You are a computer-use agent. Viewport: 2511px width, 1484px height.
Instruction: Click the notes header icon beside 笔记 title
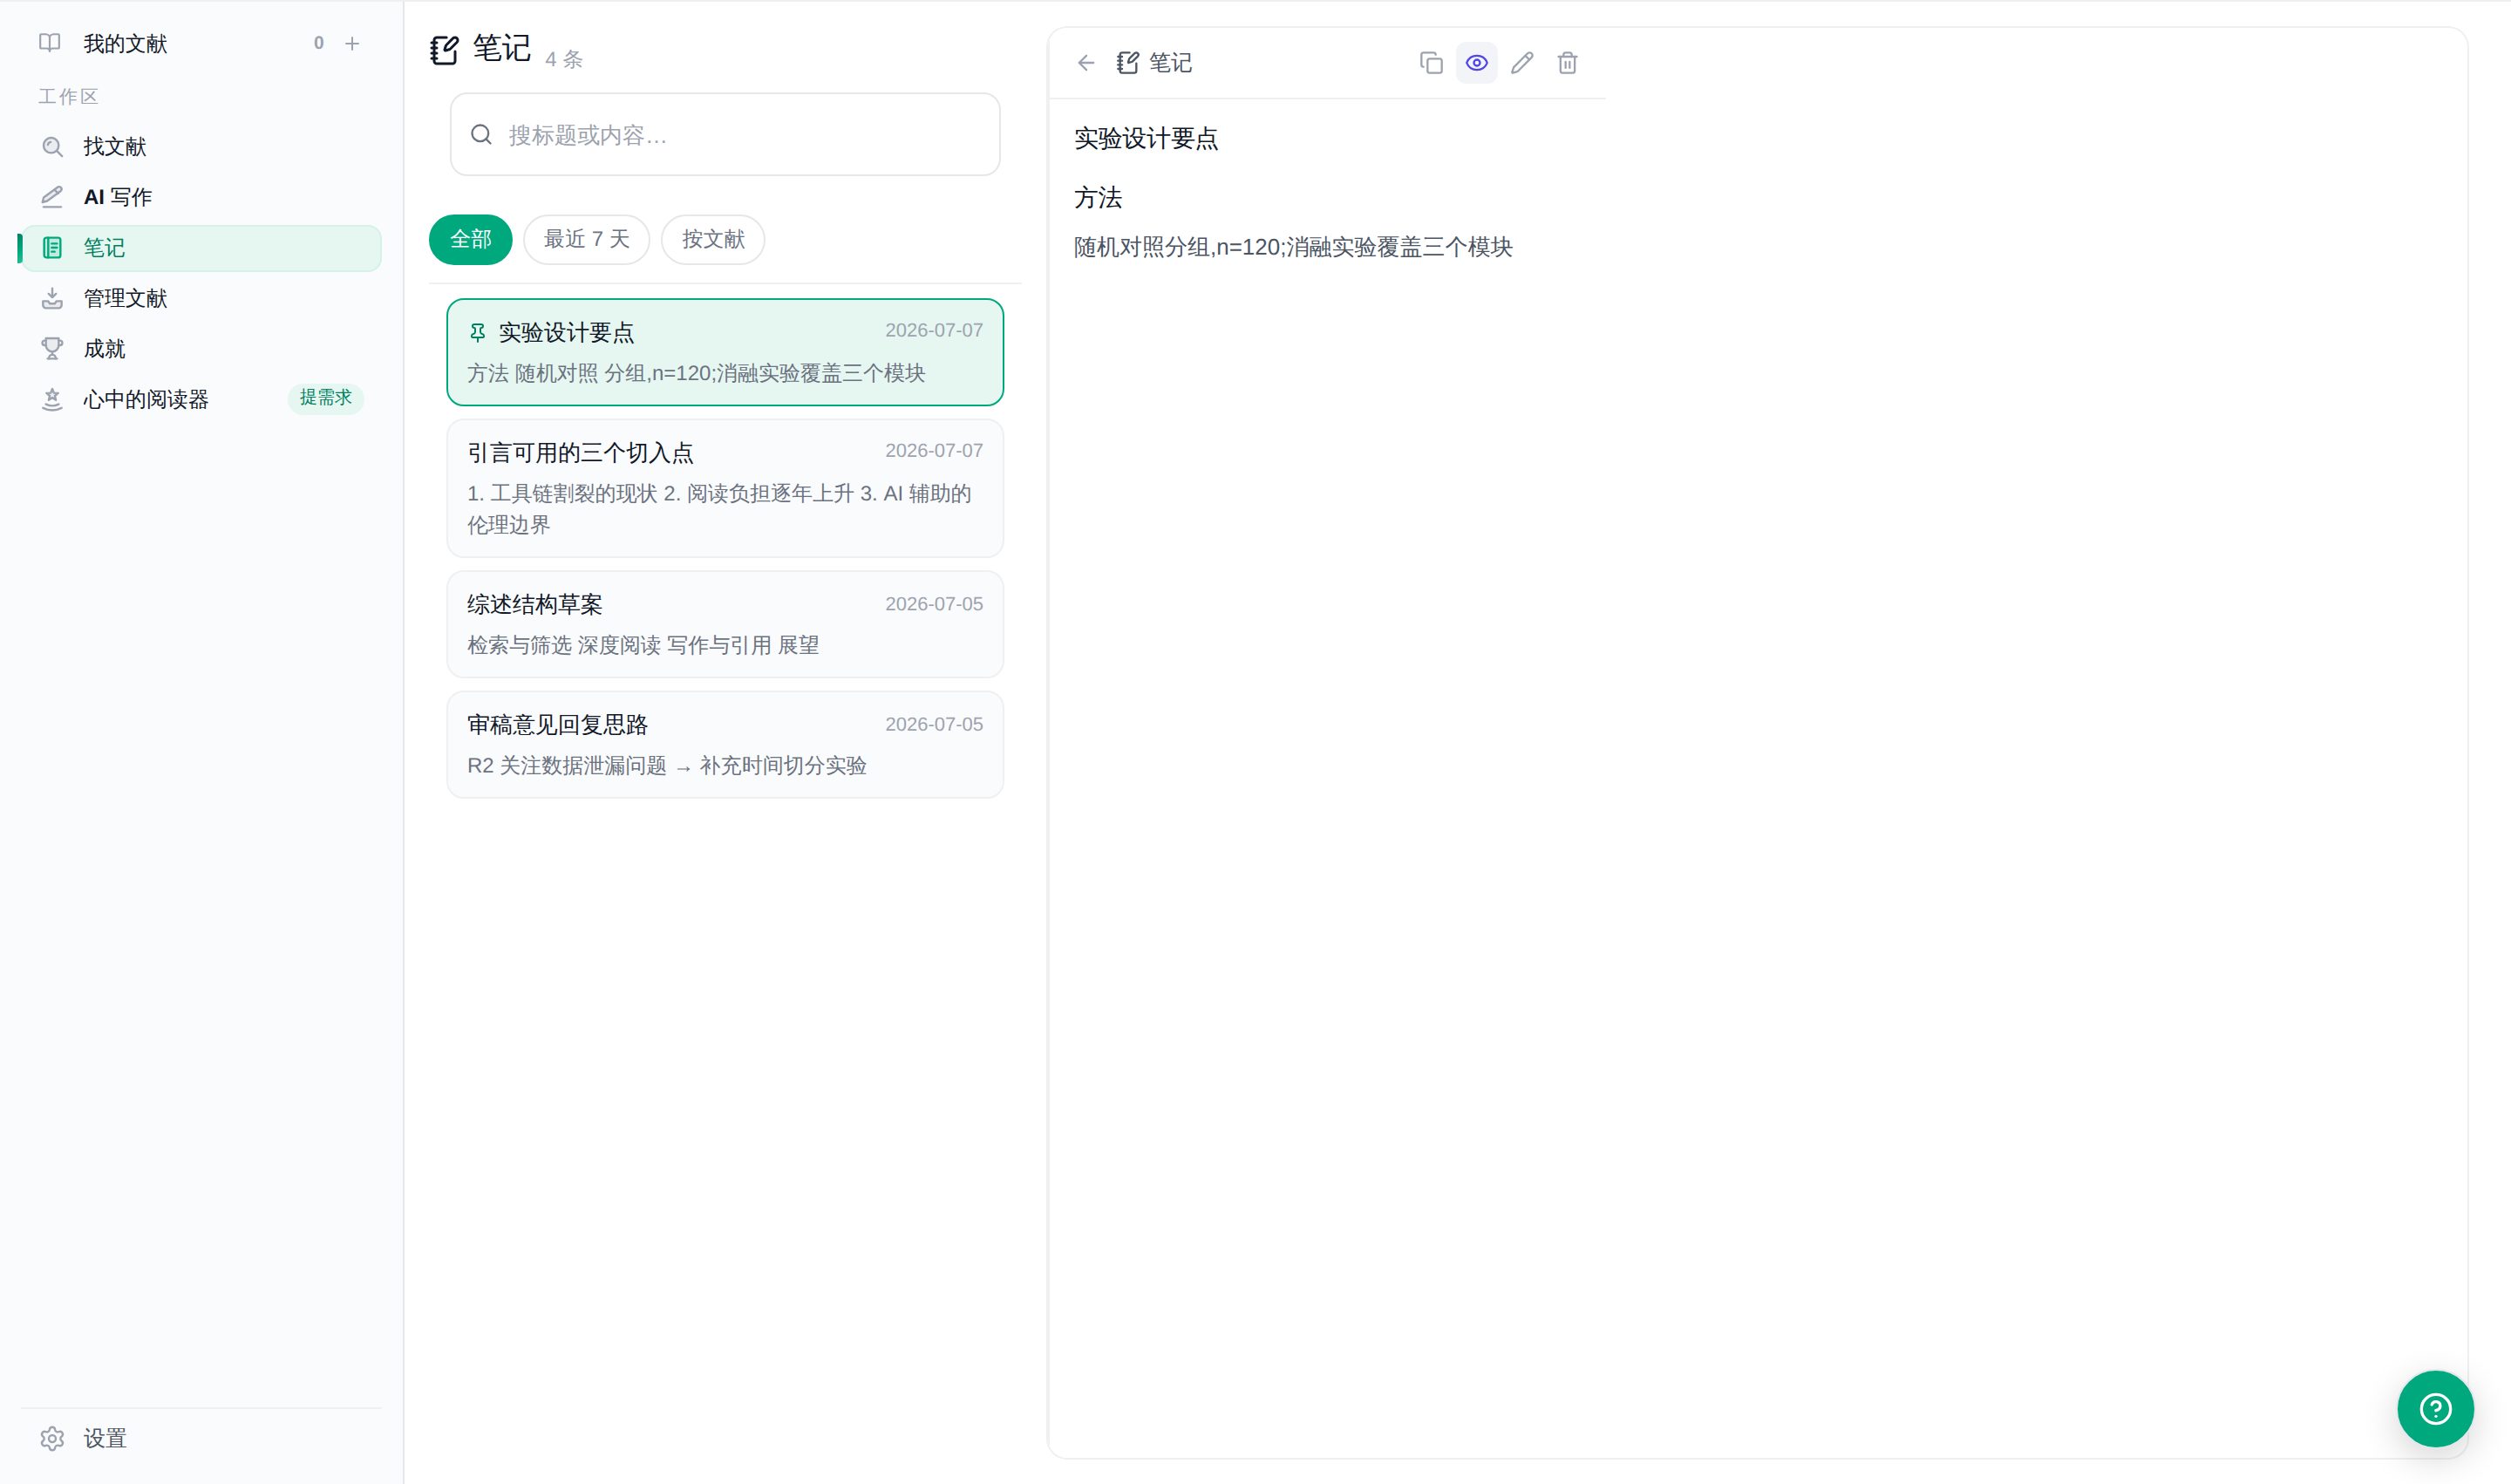pyautogui.click(x=444, y=49)
